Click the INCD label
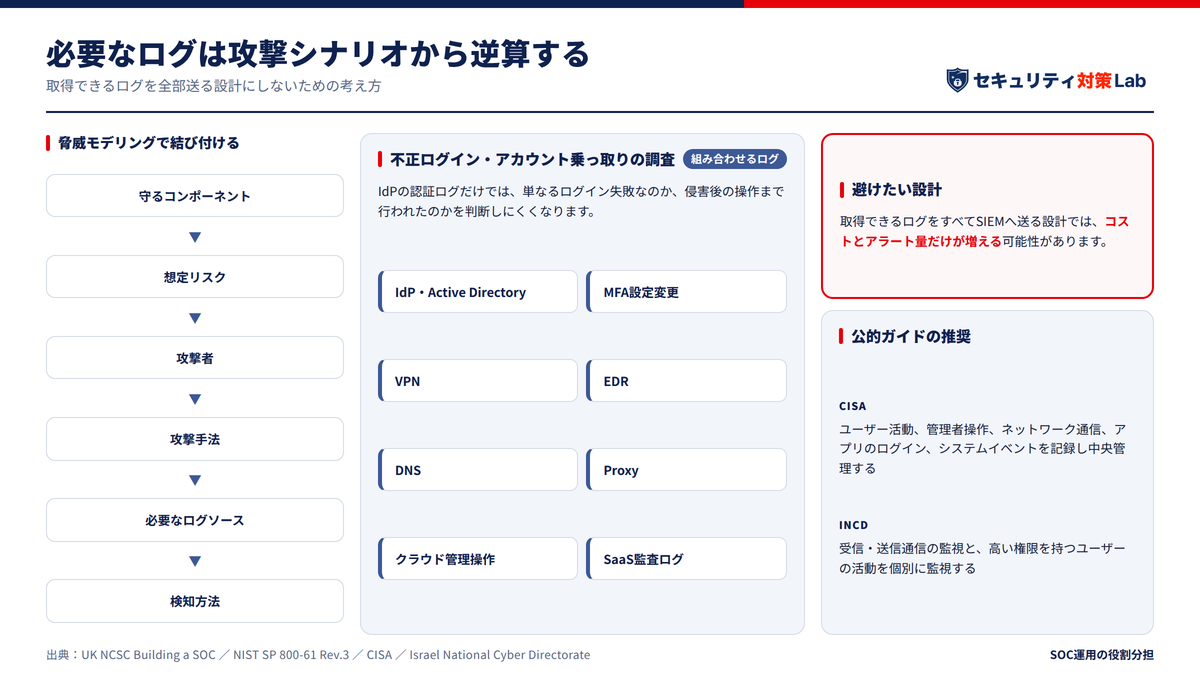Screen dimensions: 1200x675 [x=854, y=525]
